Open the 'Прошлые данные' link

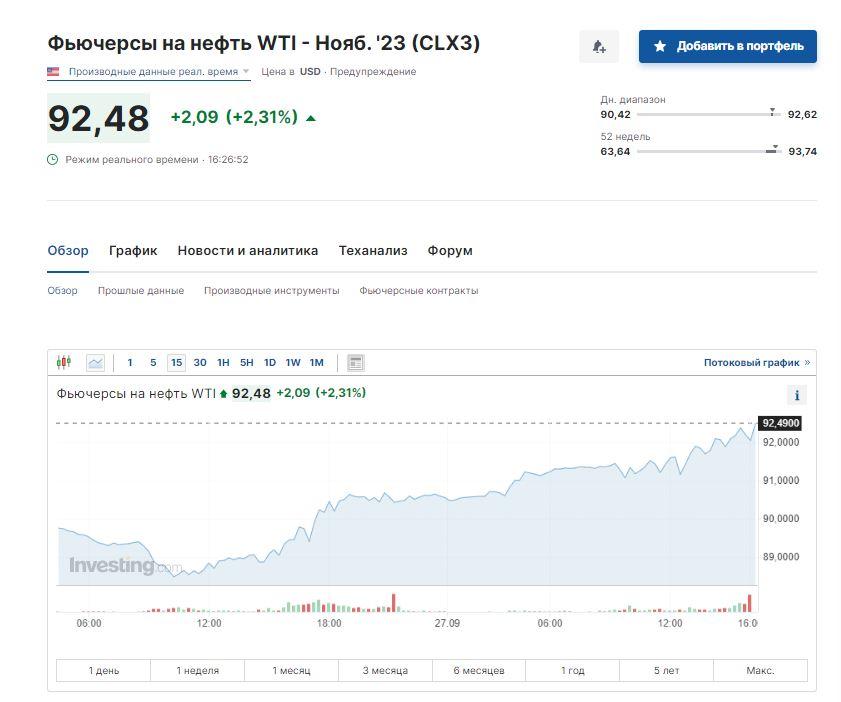(141, 290)
